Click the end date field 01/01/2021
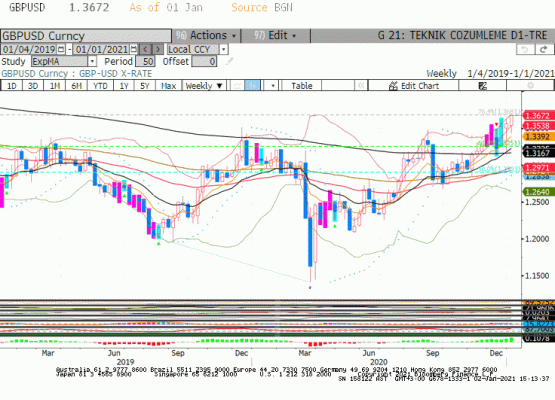Screen dimensions: 555x400 click(102, 49)
